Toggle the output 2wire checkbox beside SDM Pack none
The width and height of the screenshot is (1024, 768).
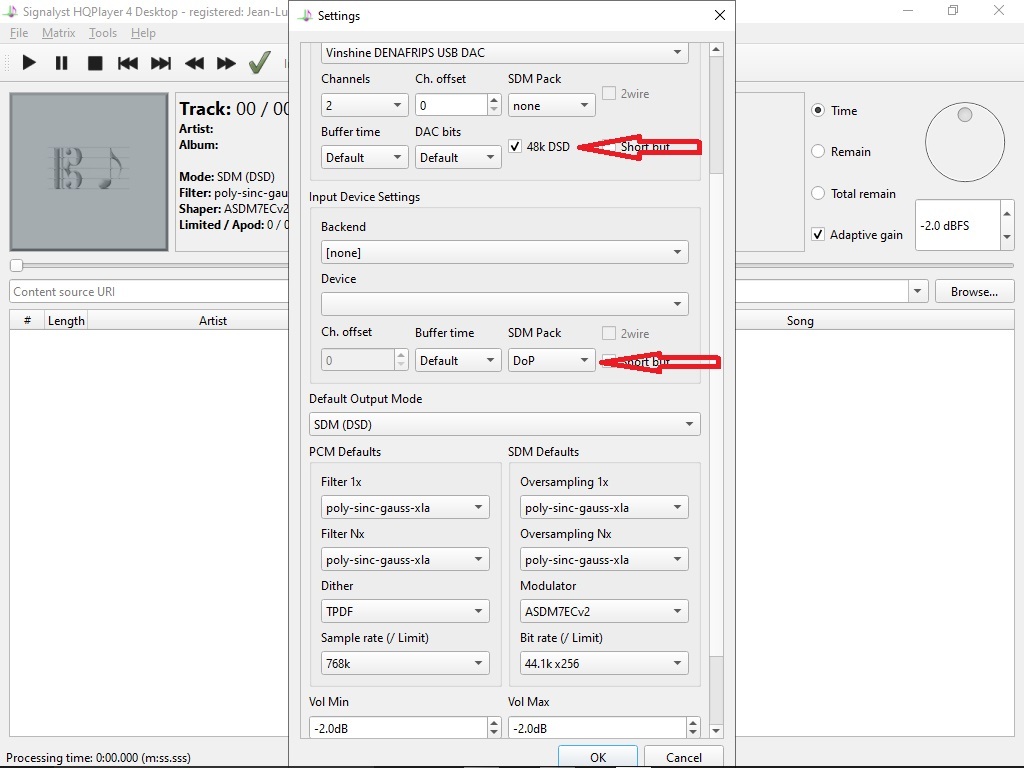pyautogui.click(x=609, y=93)
